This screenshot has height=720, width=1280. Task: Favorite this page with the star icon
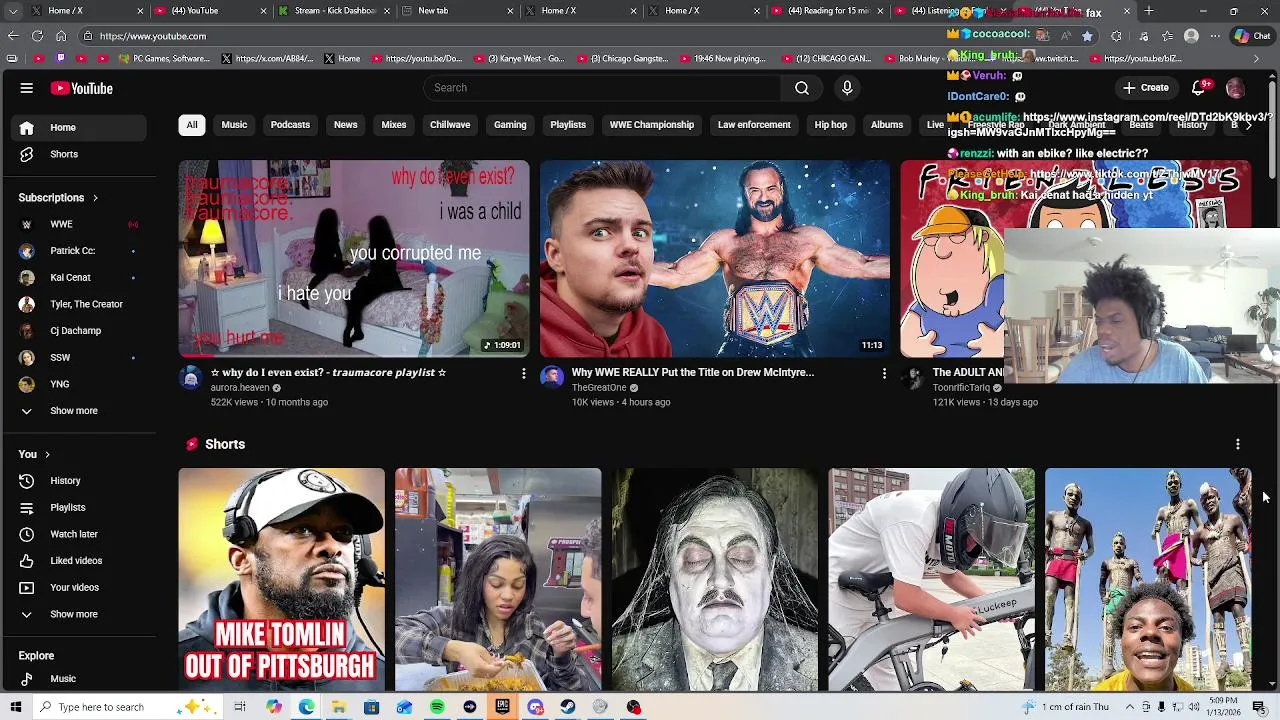tap(1087, 36)
